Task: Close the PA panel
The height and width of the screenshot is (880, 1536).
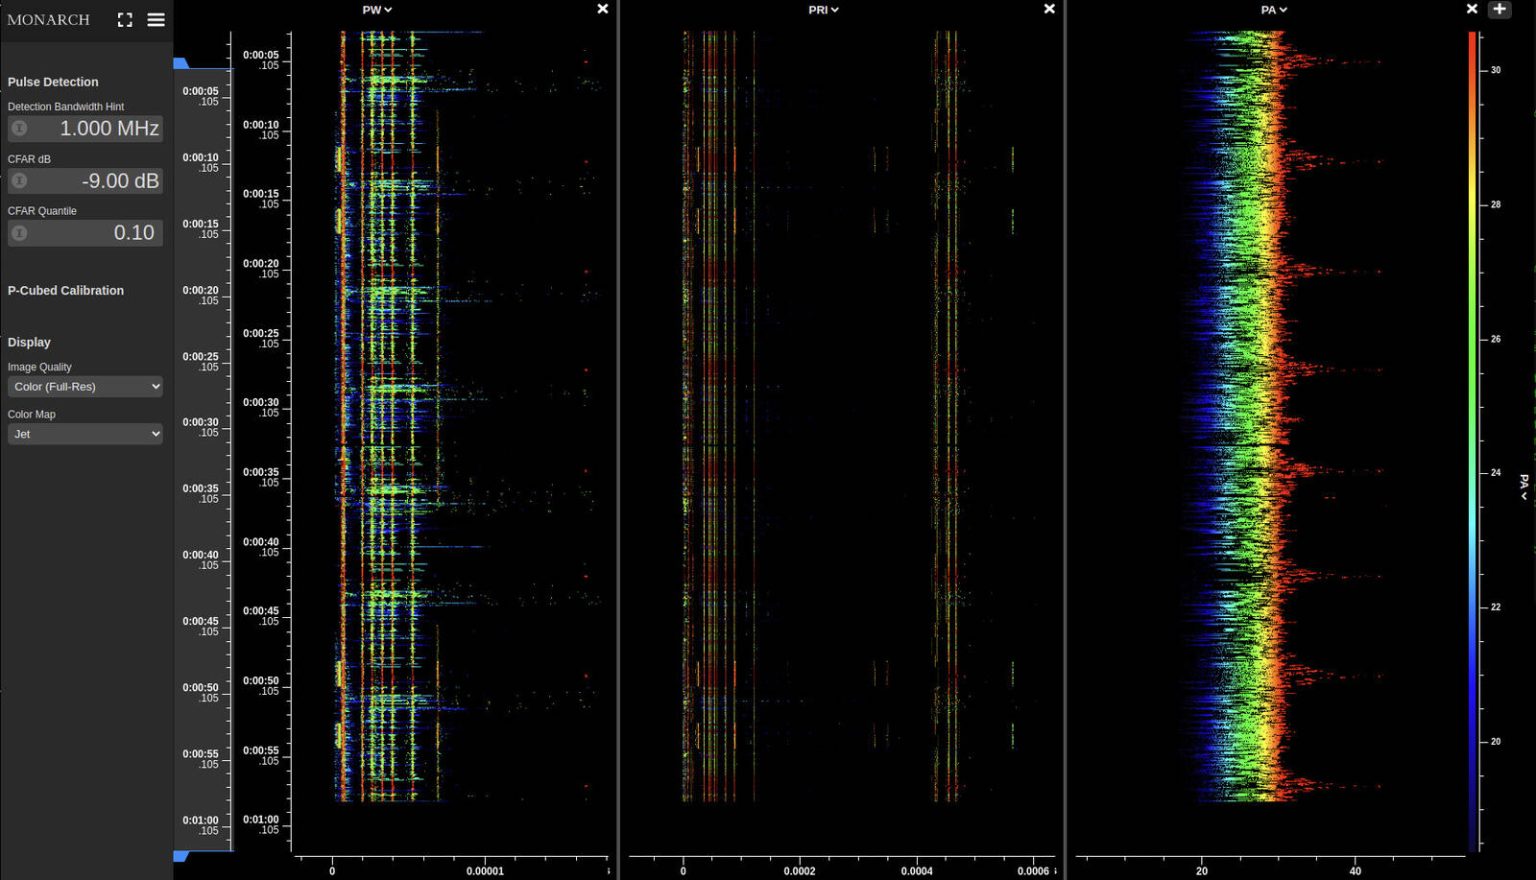Action: click(x=1471, y=8)
